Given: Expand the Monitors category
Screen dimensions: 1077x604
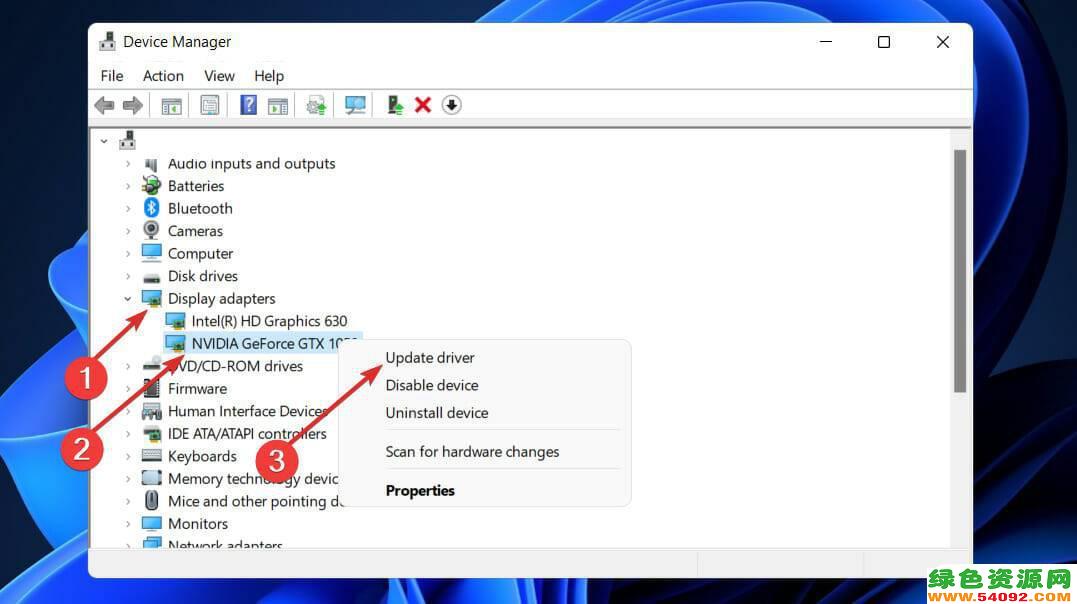Looking at the screenshot, I should coord(128,524).
